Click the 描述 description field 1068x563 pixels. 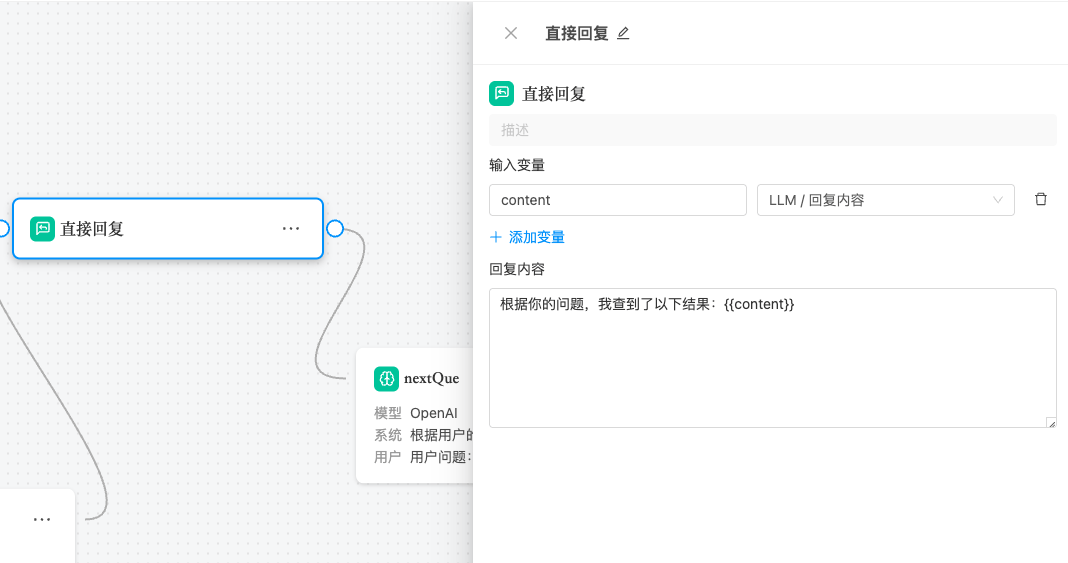[x=772, y=130]
